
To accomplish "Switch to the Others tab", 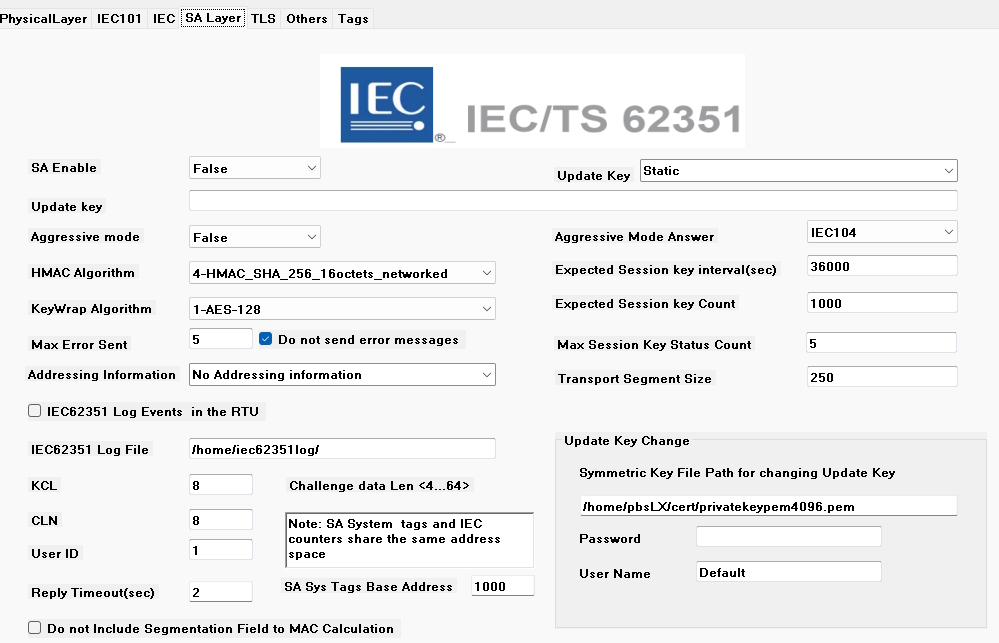I will (306, 17).
